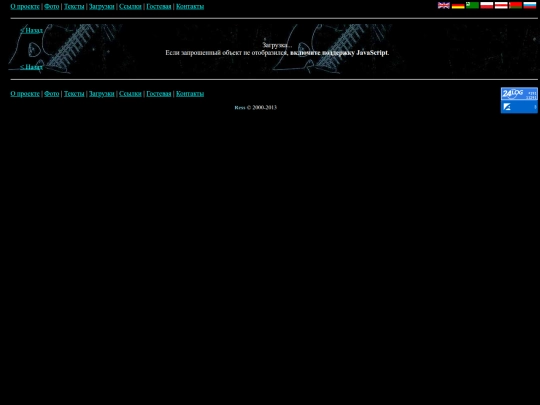540x405 pixels.
Task: Open 'Гостевая' in the top menu
Action: pos(159,7)
